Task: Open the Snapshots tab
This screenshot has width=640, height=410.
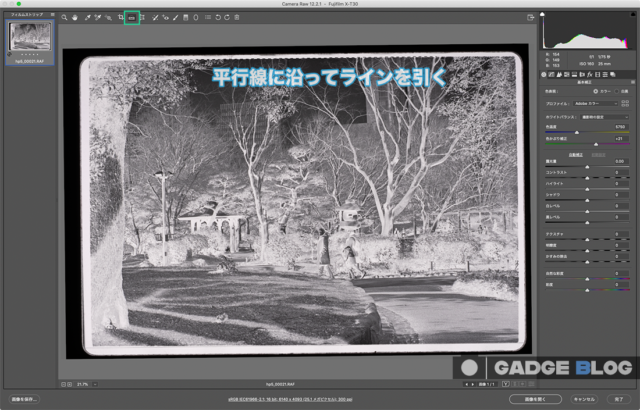Action: 613,74
